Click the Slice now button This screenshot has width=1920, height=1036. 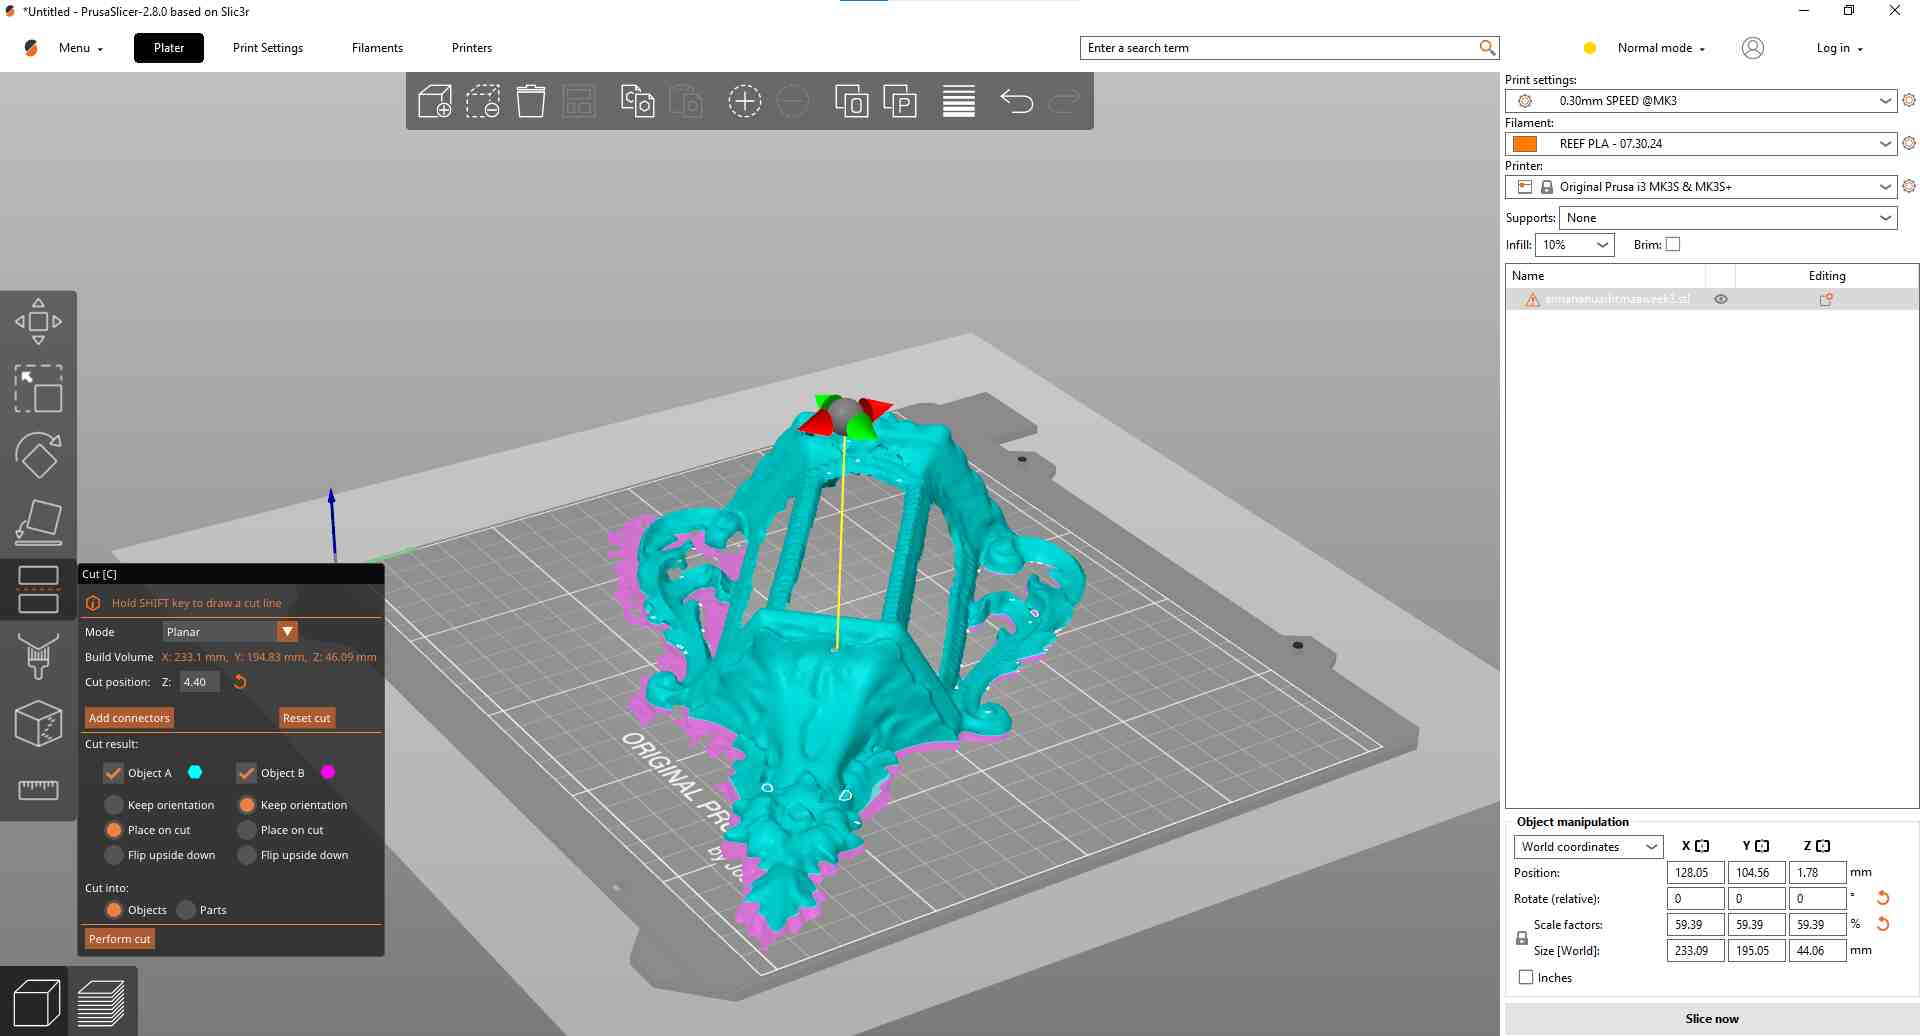tap(1711, 1019)
